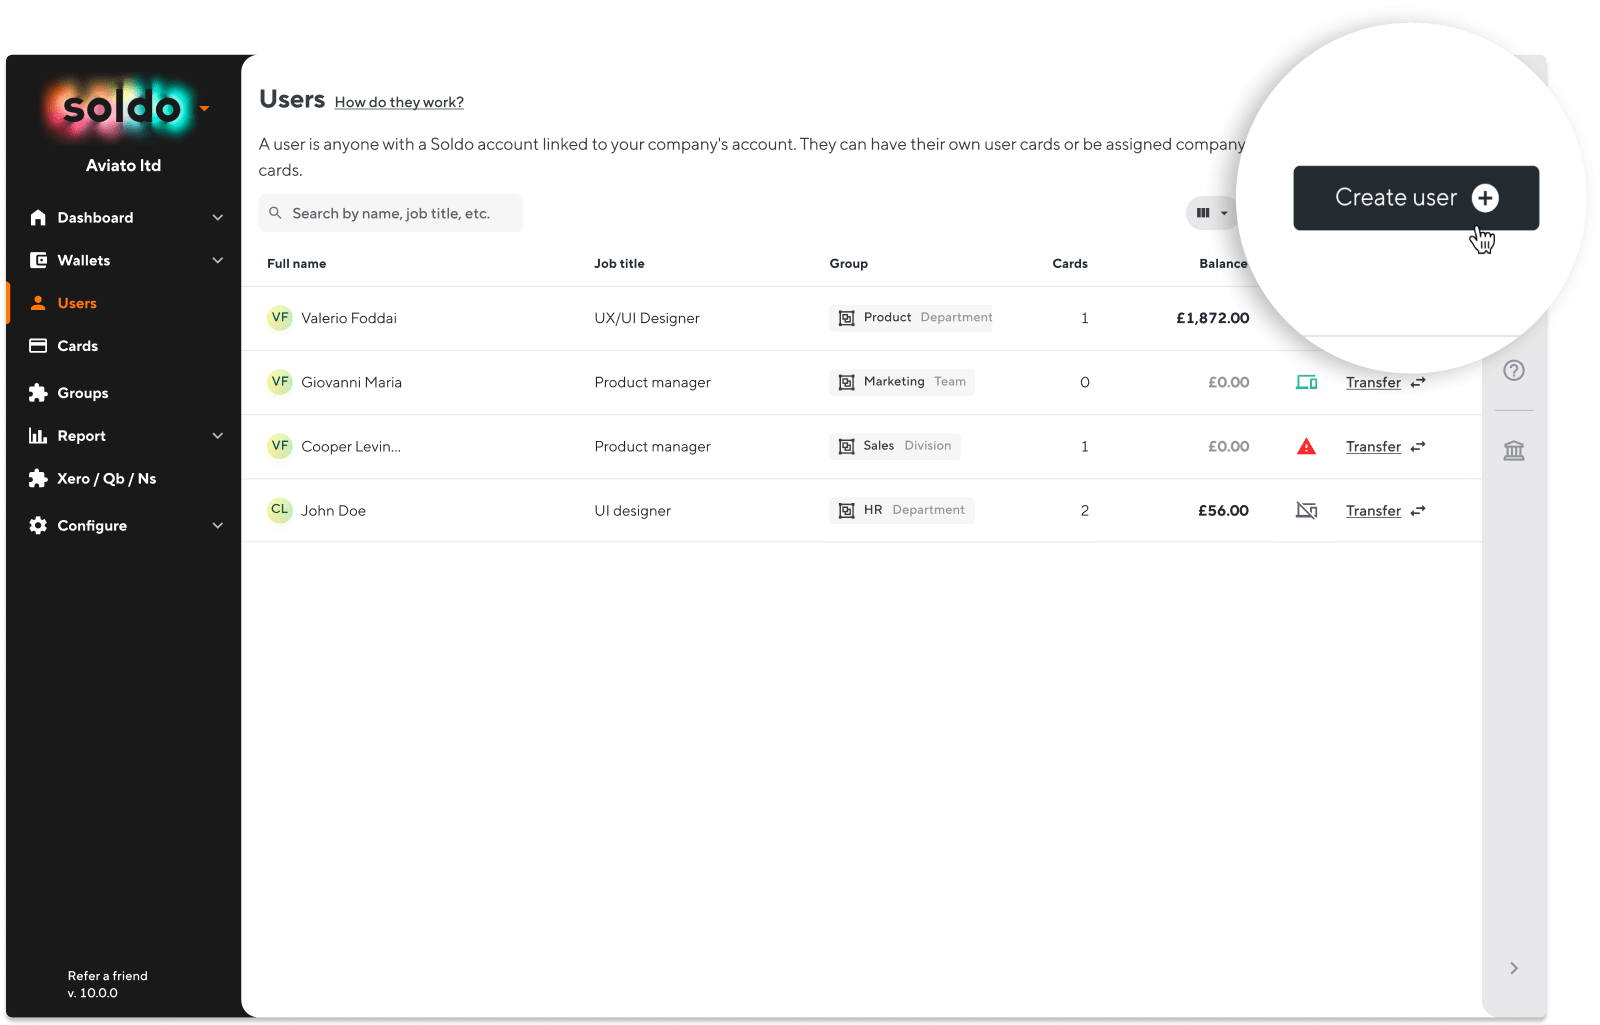This screenshot has width=1600, height=1025.
Task: Click the Create user button
Action: 1415,197
